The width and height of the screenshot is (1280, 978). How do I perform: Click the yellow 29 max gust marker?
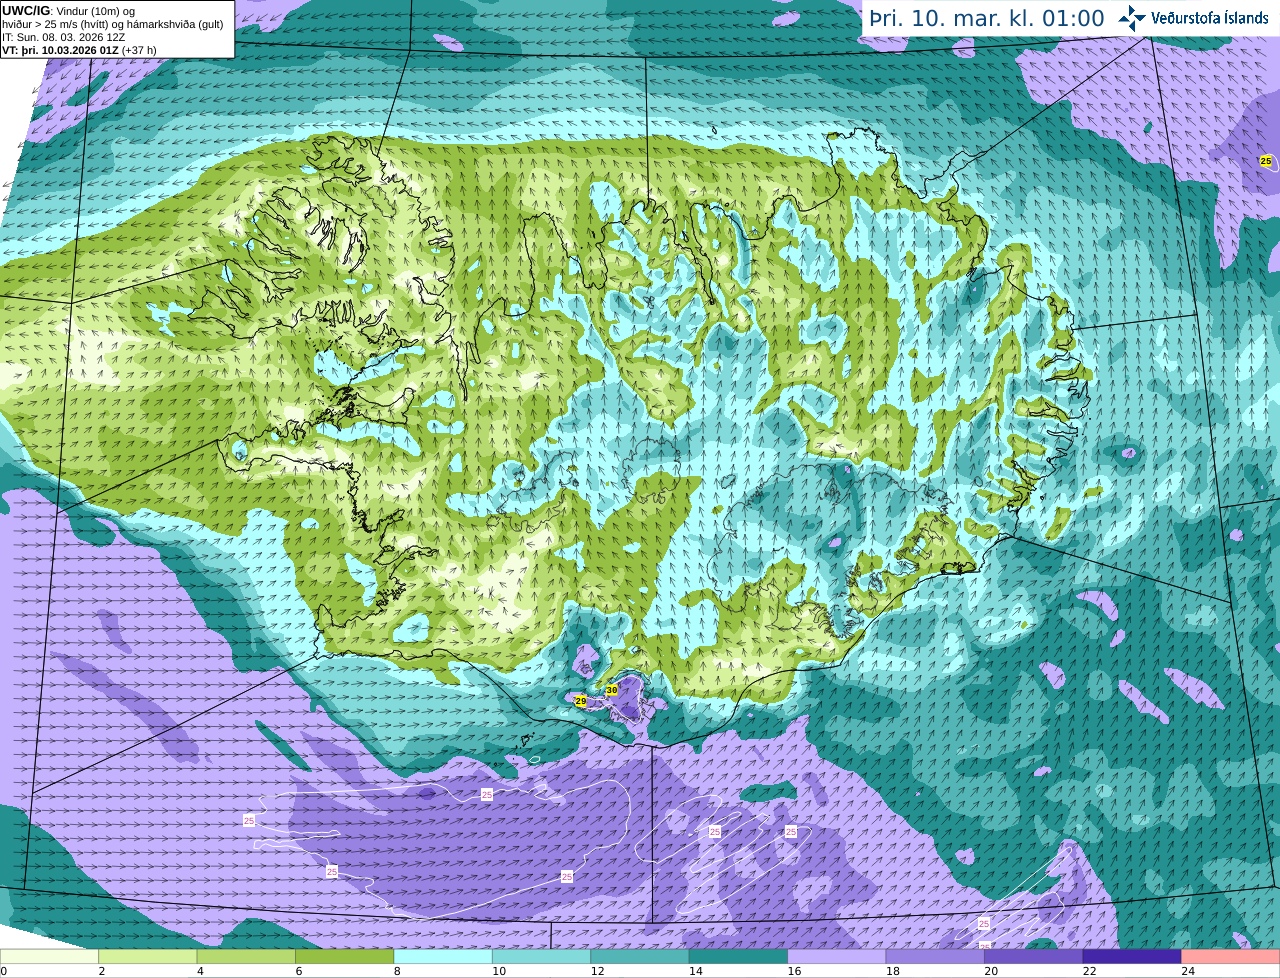[580, 702]
